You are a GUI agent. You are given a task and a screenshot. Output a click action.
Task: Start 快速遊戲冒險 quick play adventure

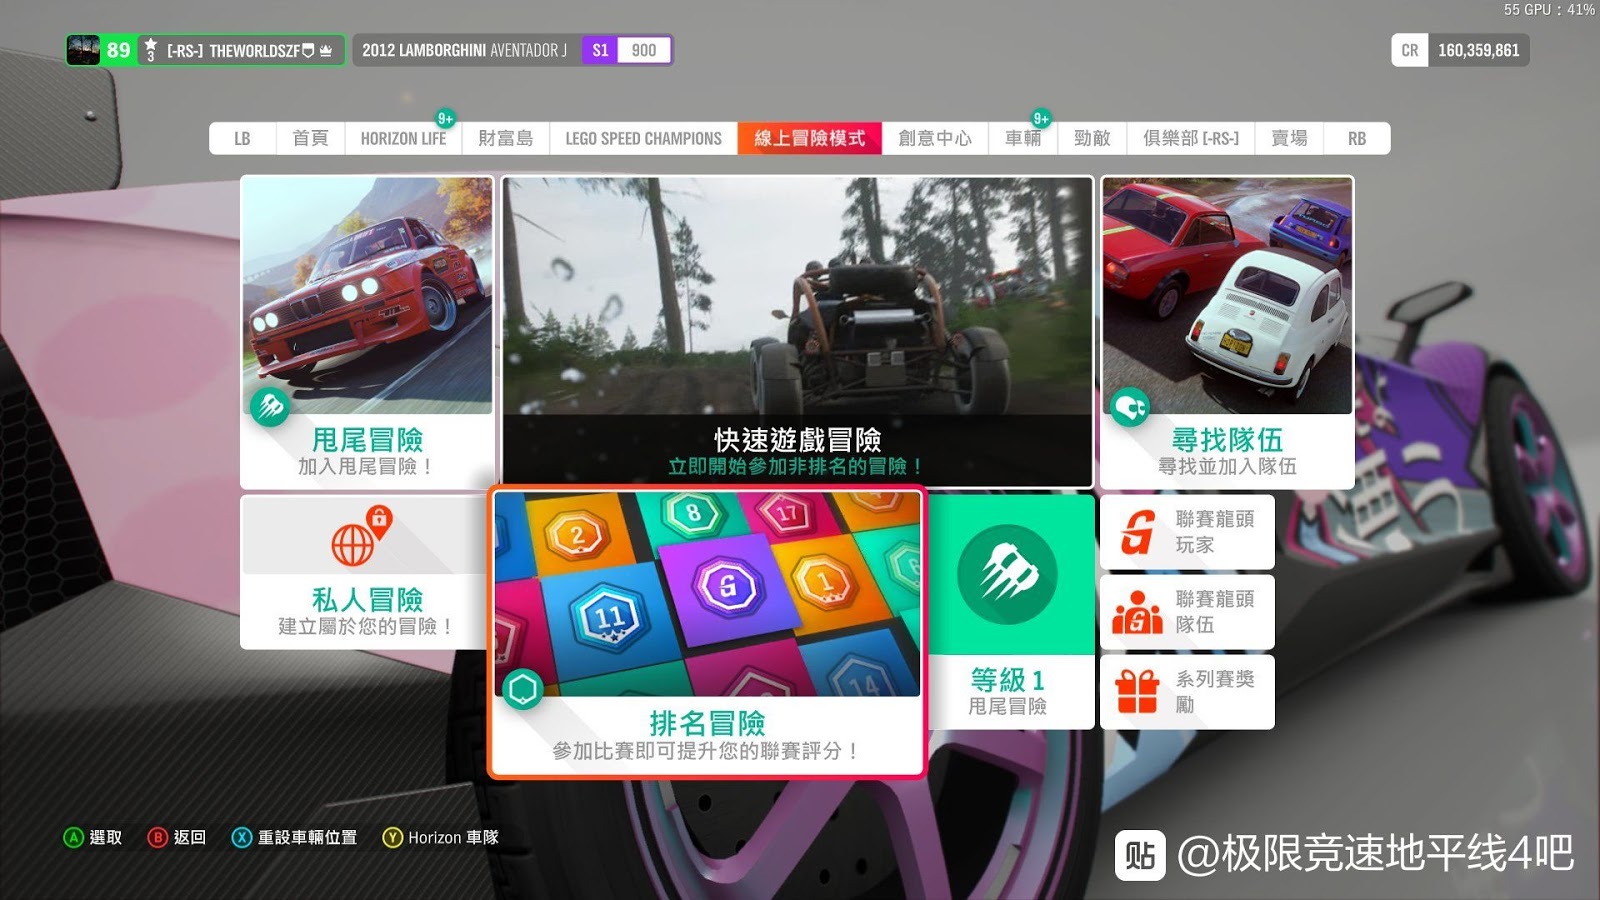[x=797, y=332]
